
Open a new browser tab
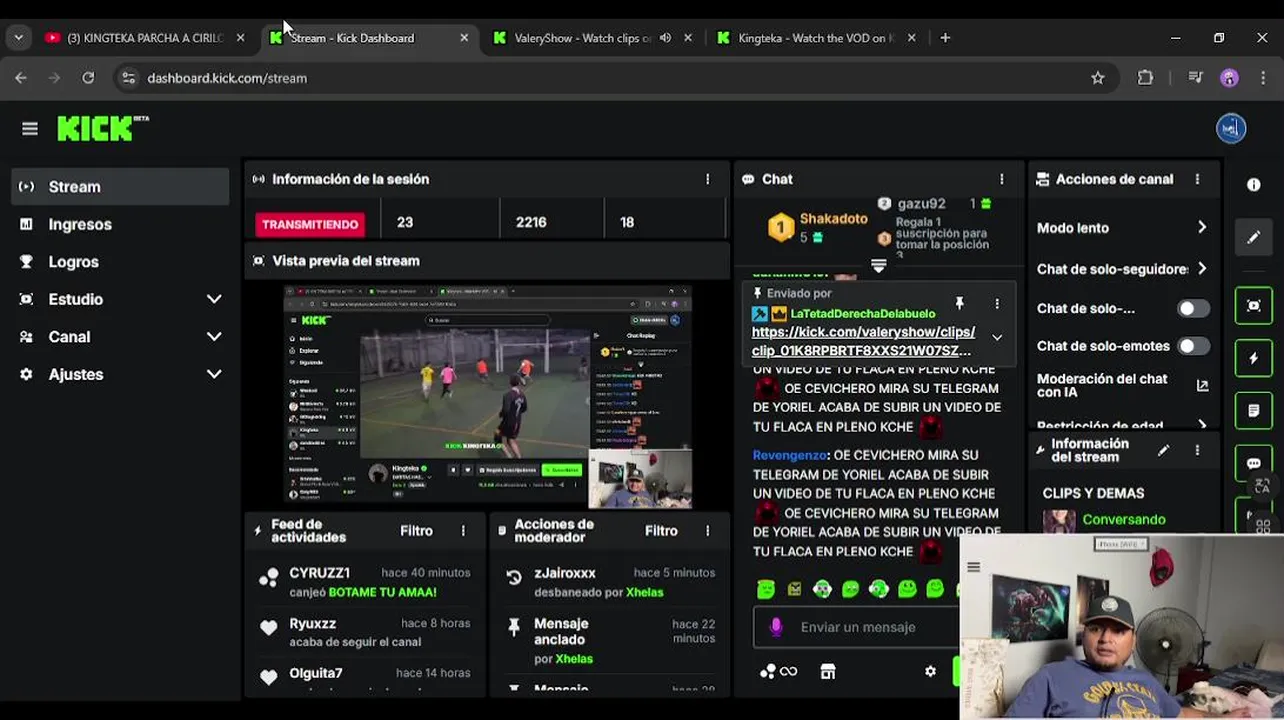[x=945, y=38]
